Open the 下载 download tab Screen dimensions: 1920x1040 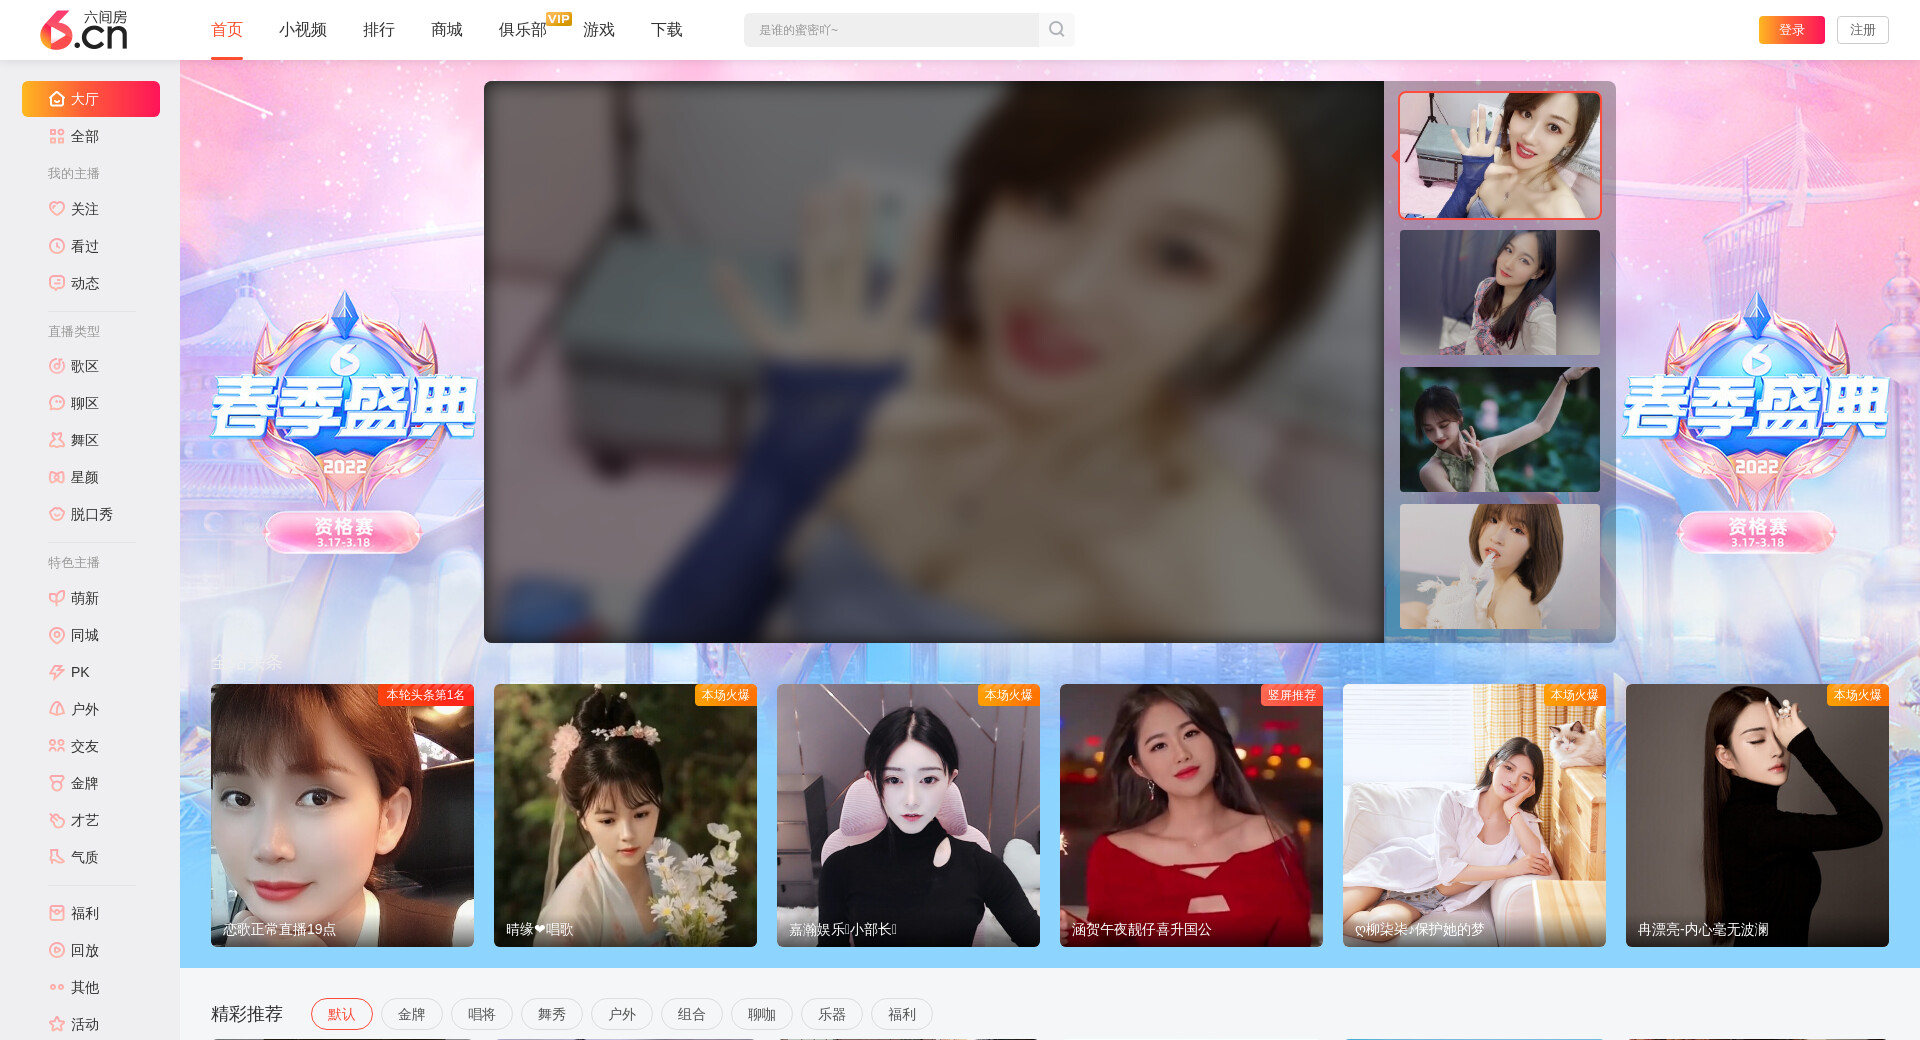pyautogui.click(x=667, y=30)
